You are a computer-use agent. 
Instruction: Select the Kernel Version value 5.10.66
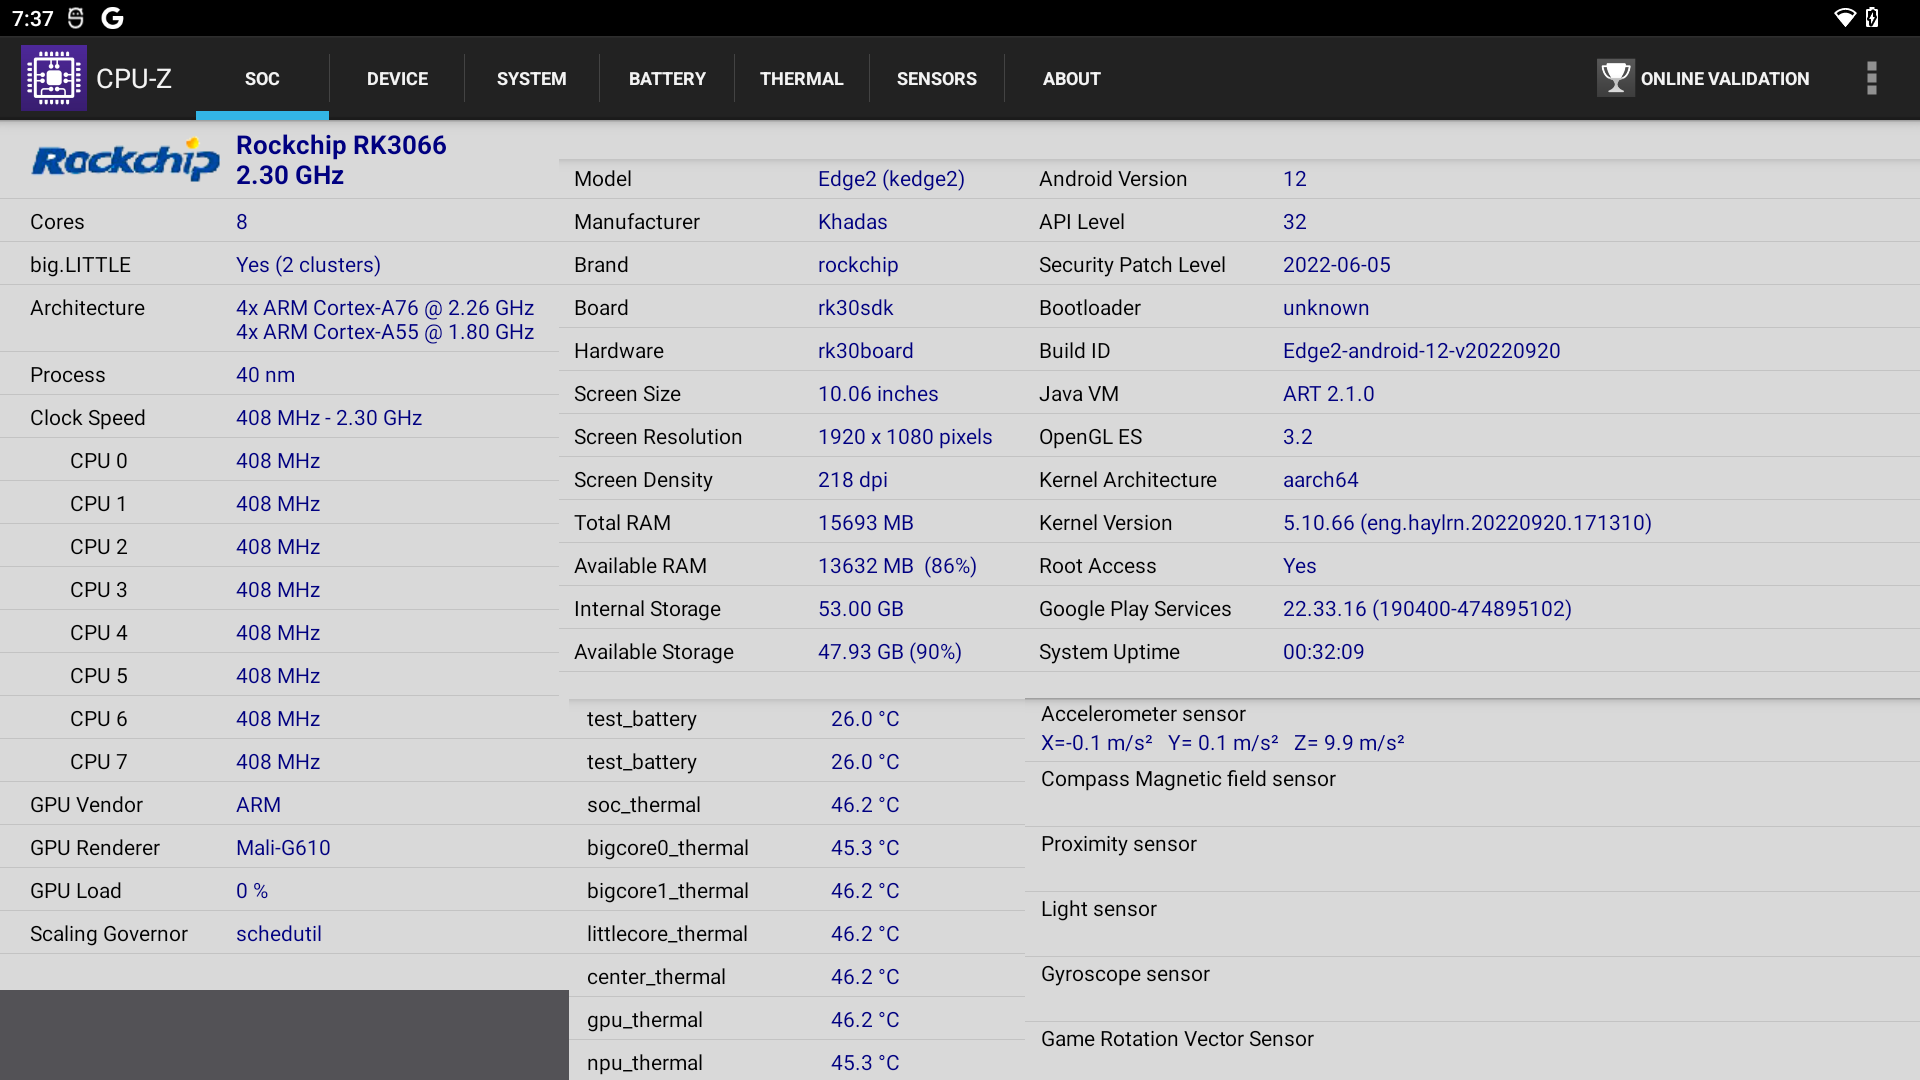pos(1467,523)
